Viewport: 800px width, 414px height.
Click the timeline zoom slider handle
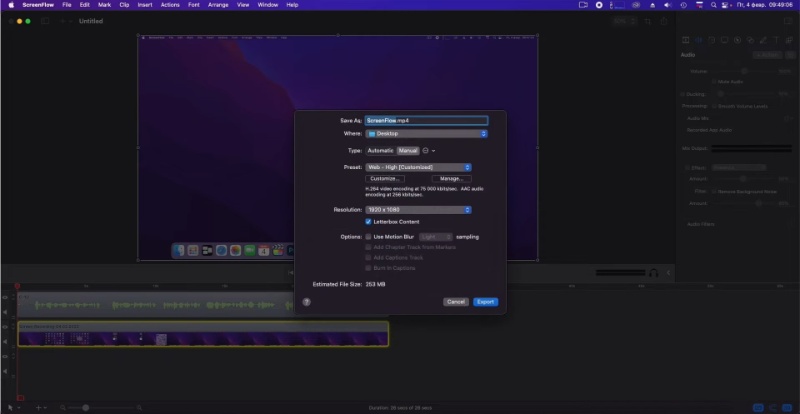[x=86, y=407]
